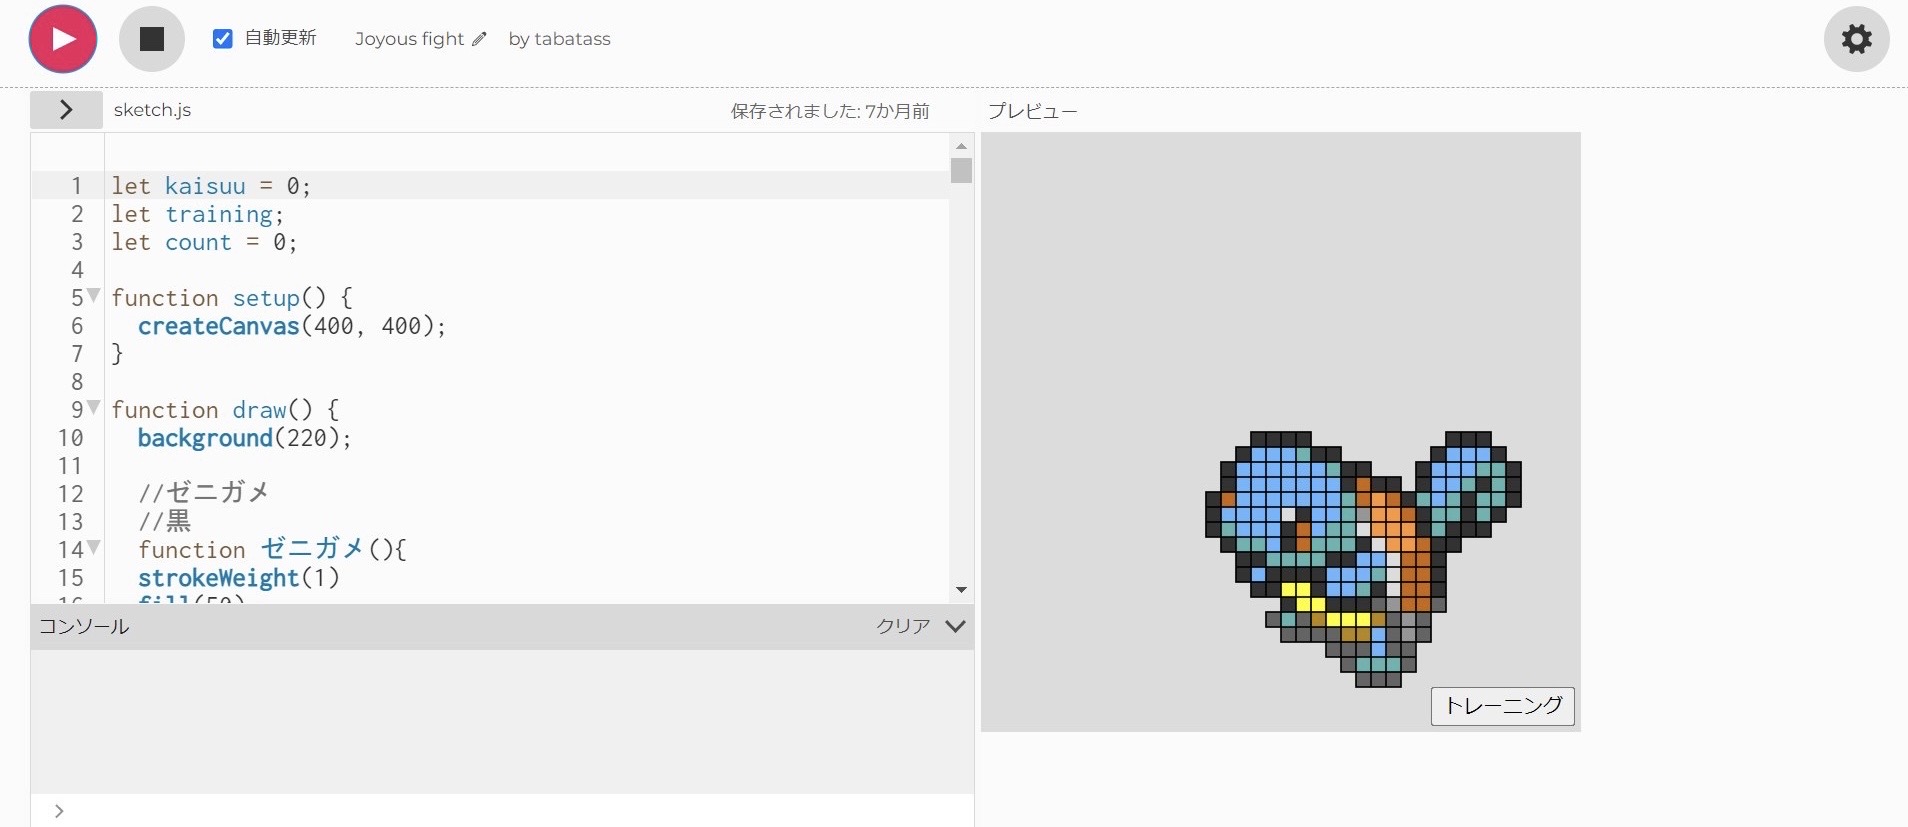Open settings with the gear icon

(x=1857, y=39)
